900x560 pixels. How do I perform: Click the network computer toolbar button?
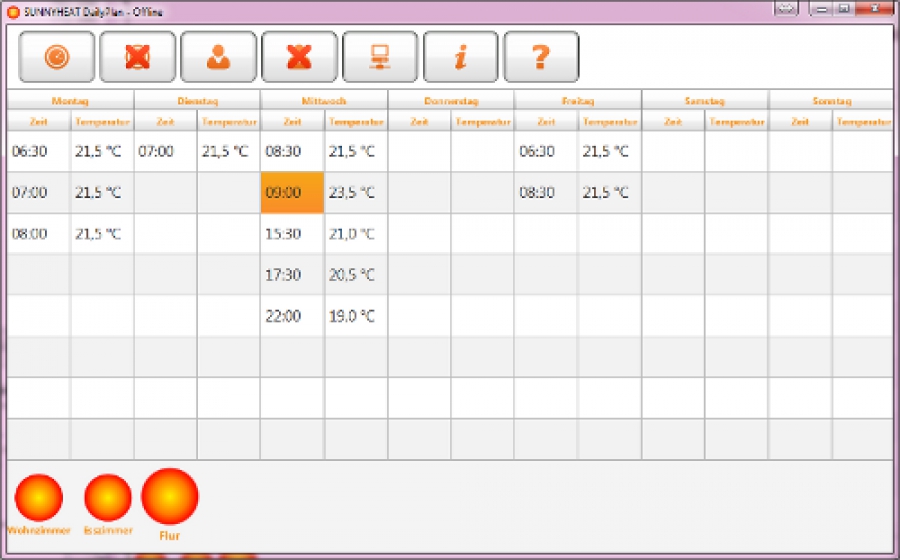coord(380,57)
